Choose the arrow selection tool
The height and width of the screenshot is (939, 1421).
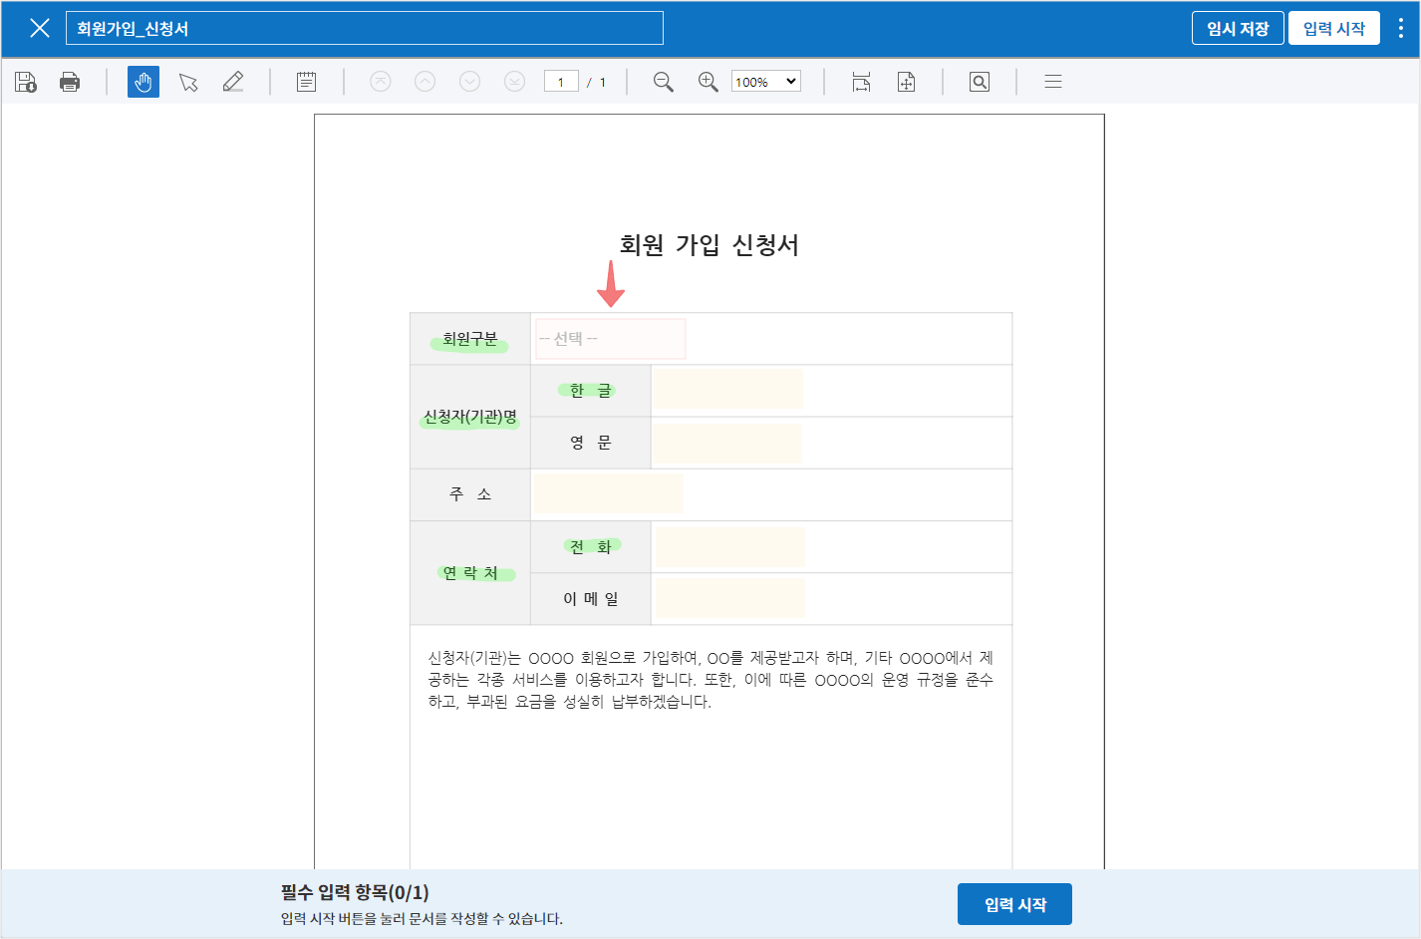(x=188, y=82)
